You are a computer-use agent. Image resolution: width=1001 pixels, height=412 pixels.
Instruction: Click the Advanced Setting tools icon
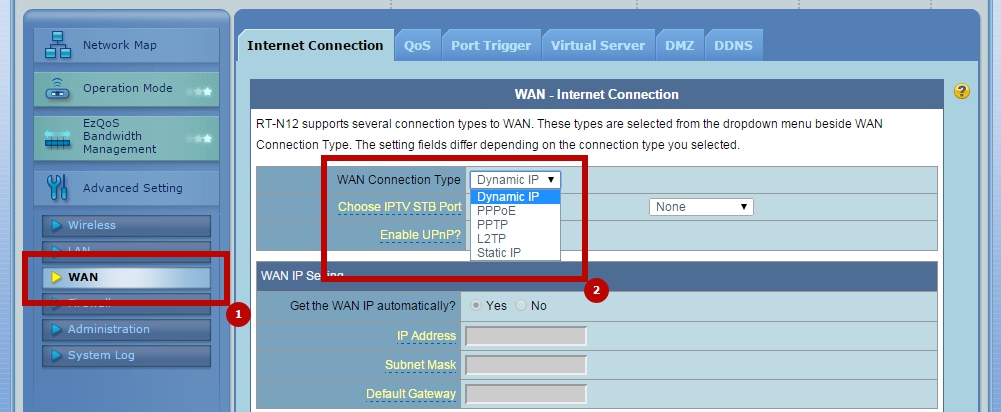point(57,187)
